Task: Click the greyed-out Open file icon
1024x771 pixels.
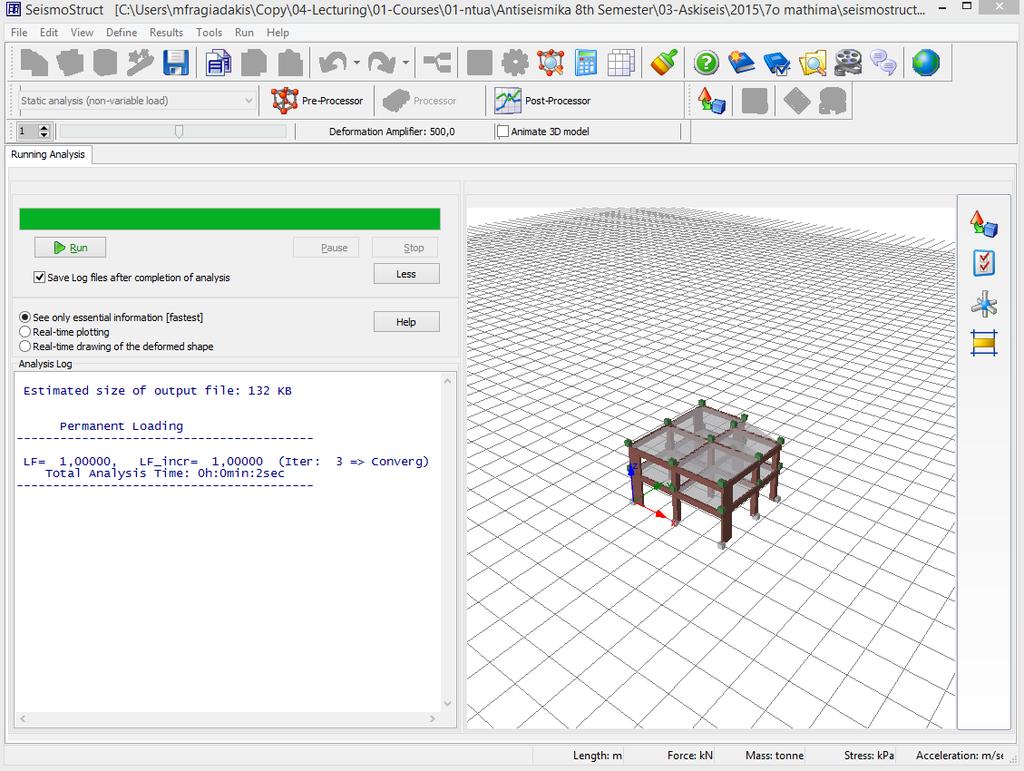Action: [x=70, y=63]
